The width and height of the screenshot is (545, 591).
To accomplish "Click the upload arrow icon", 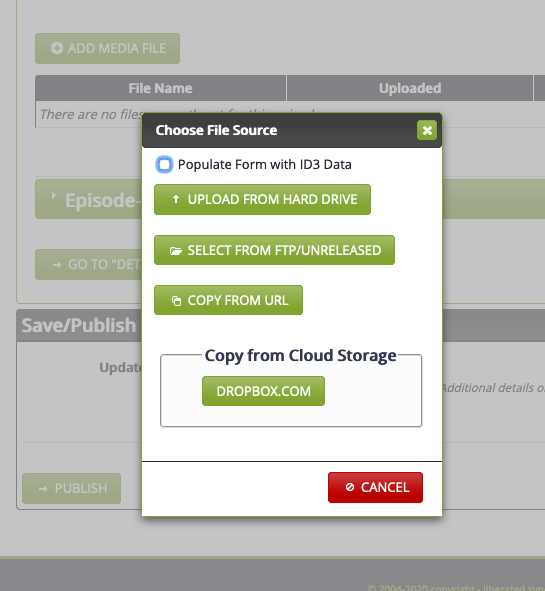I will pos(176,199).
